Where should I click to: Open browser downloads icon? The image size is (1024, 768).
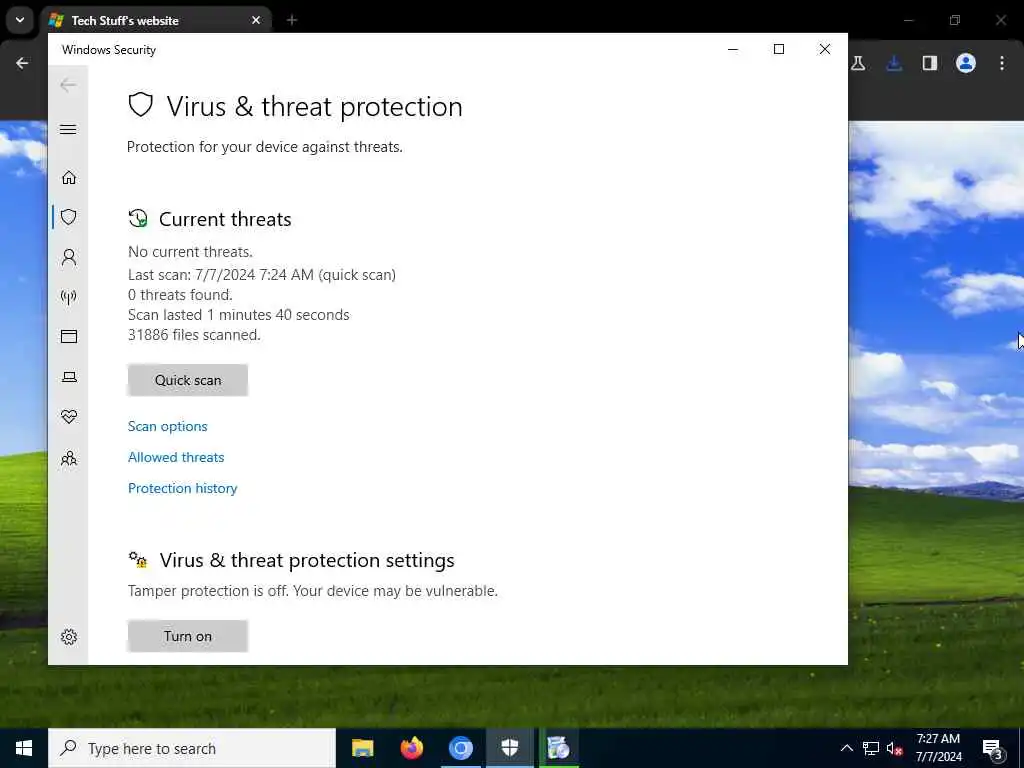point(894,63)
